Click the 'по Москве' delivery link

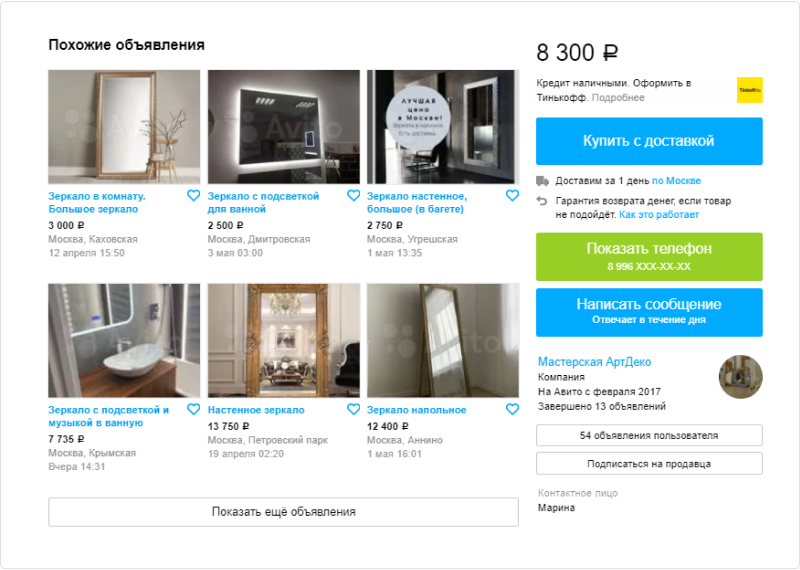(x=676, y=181)
